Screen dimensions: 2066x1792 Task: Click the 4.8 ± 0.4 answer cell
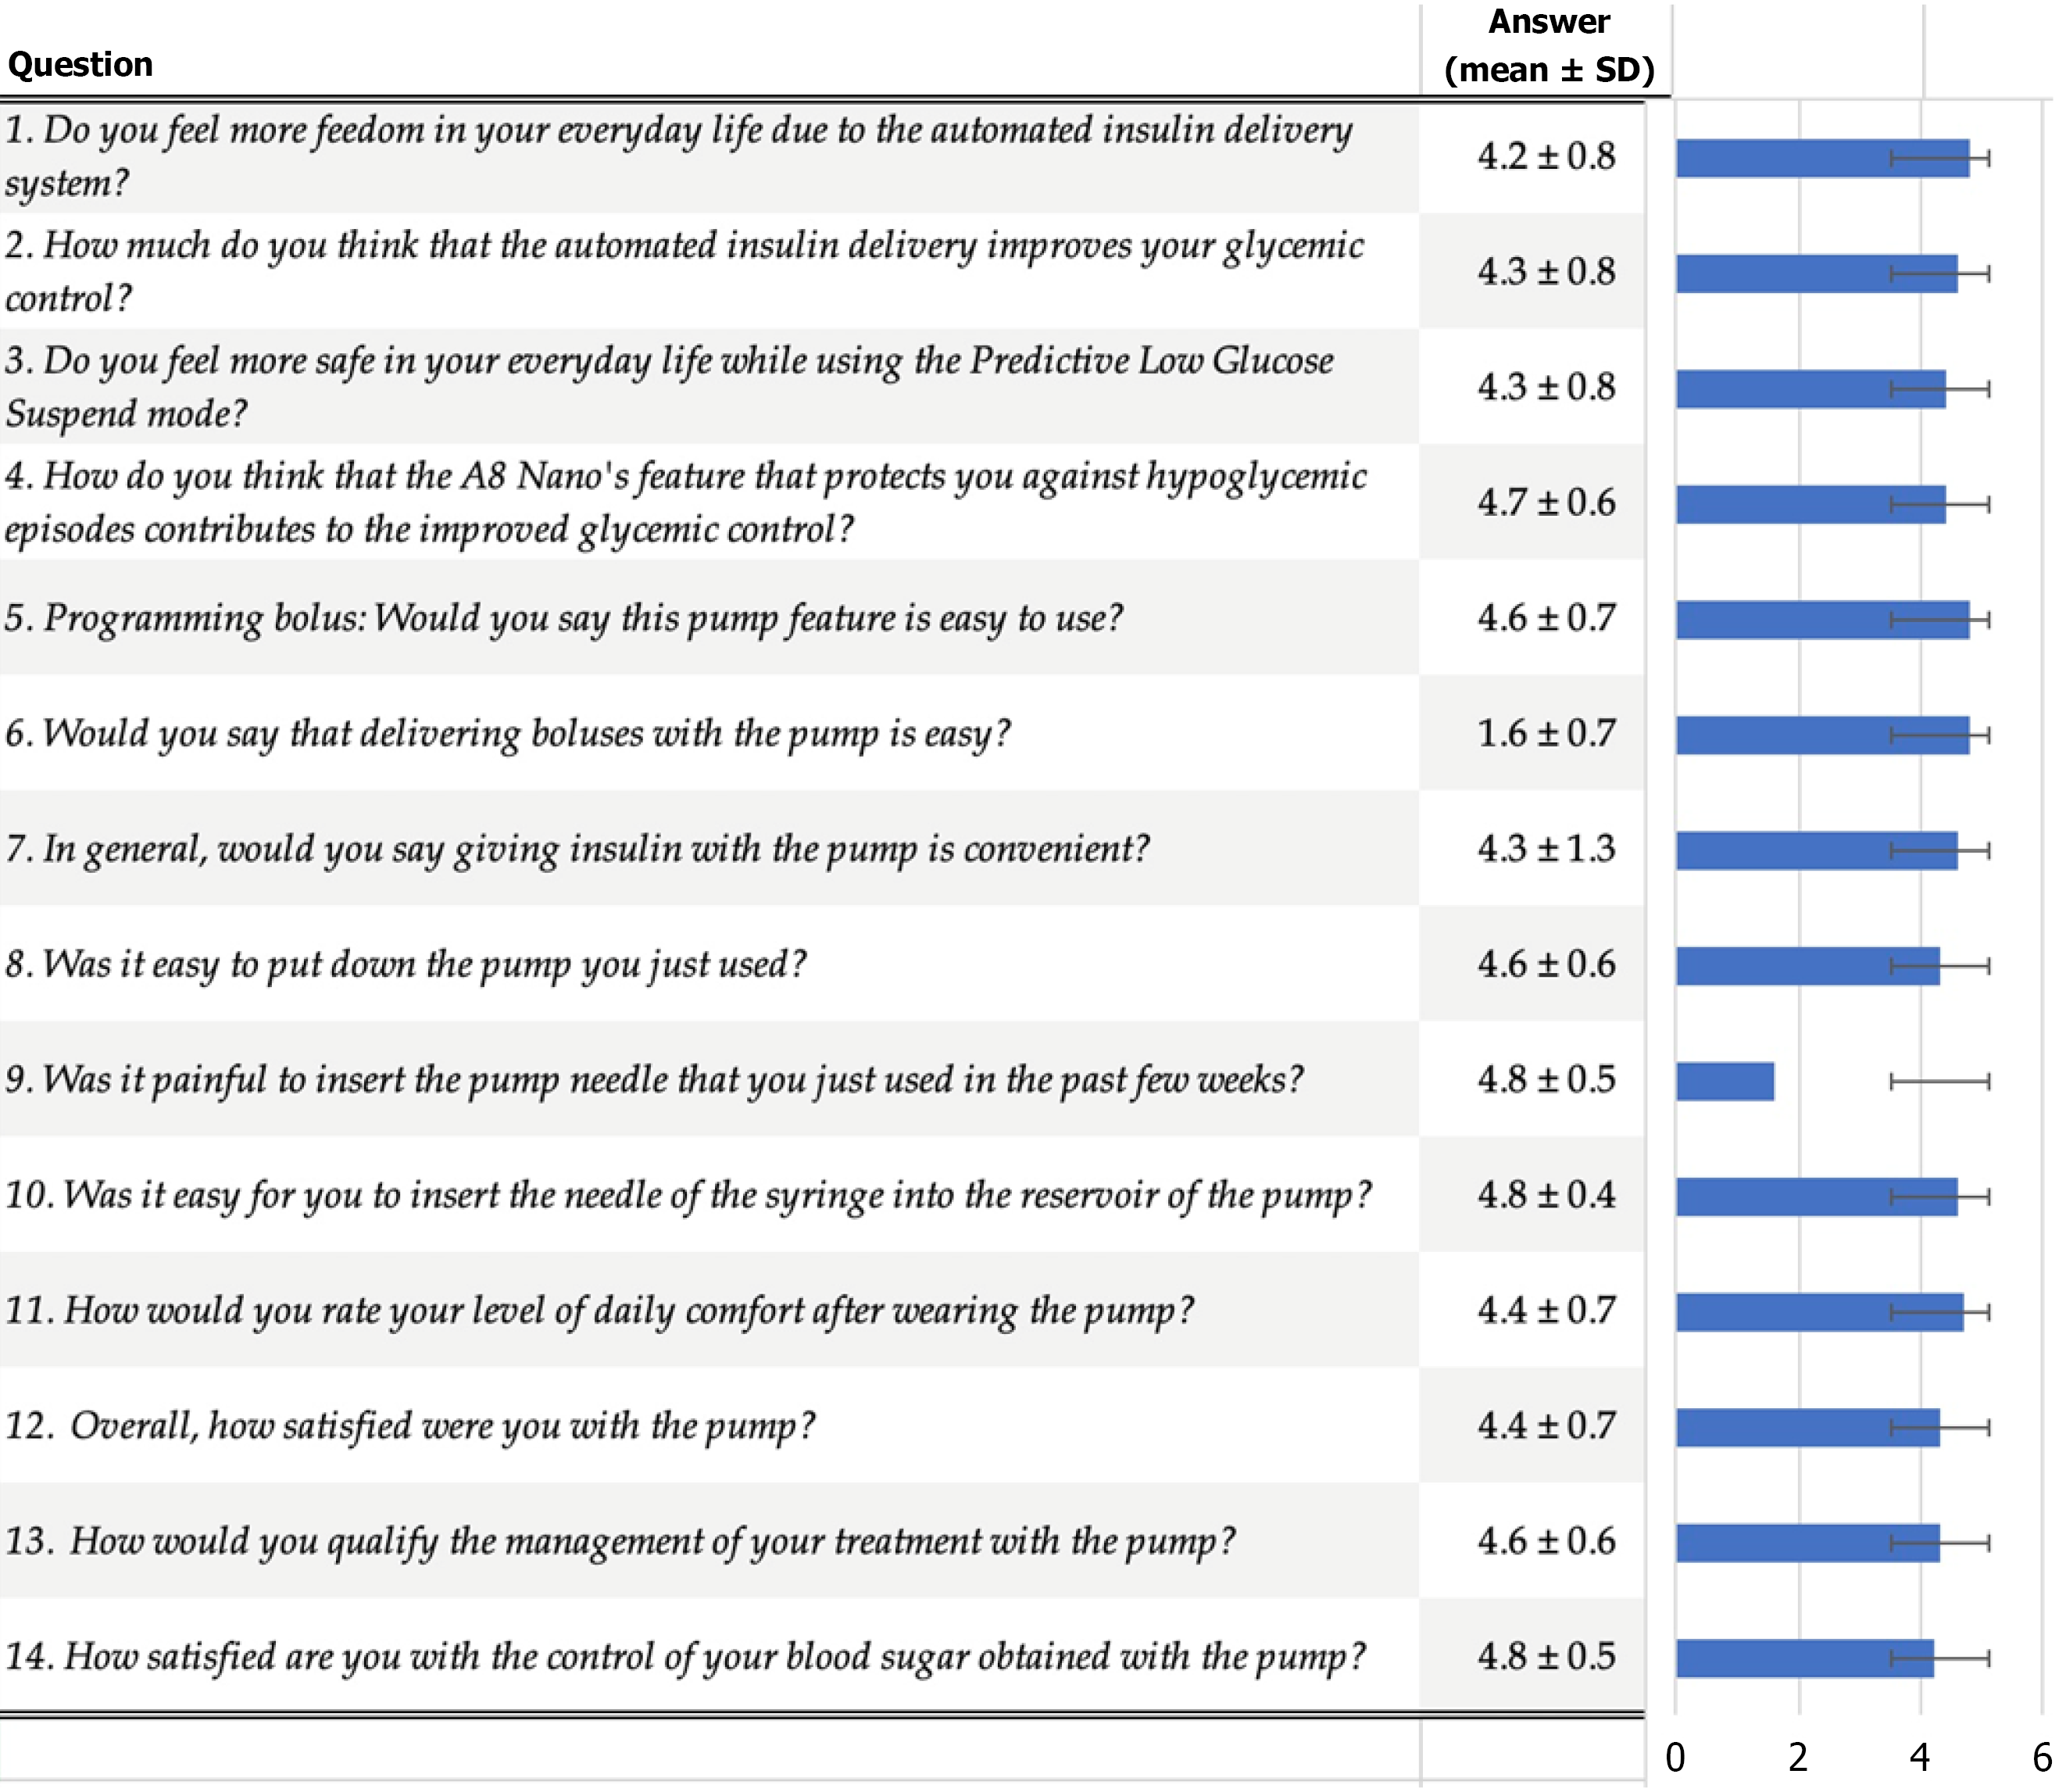click(1546, 1194)
